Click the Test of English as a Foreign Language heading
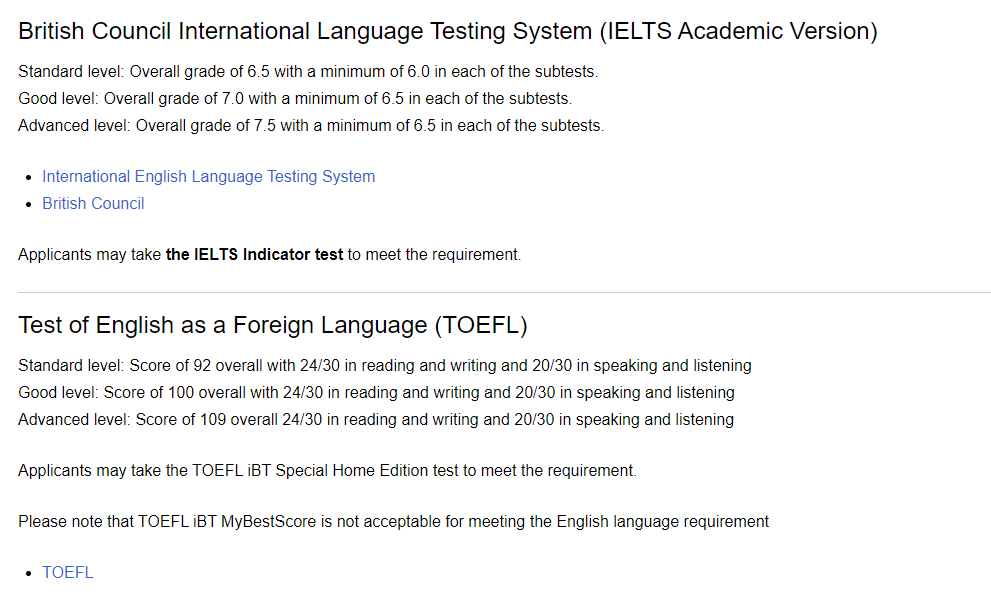This screenshot has height=592, width=991. (272, 325)
